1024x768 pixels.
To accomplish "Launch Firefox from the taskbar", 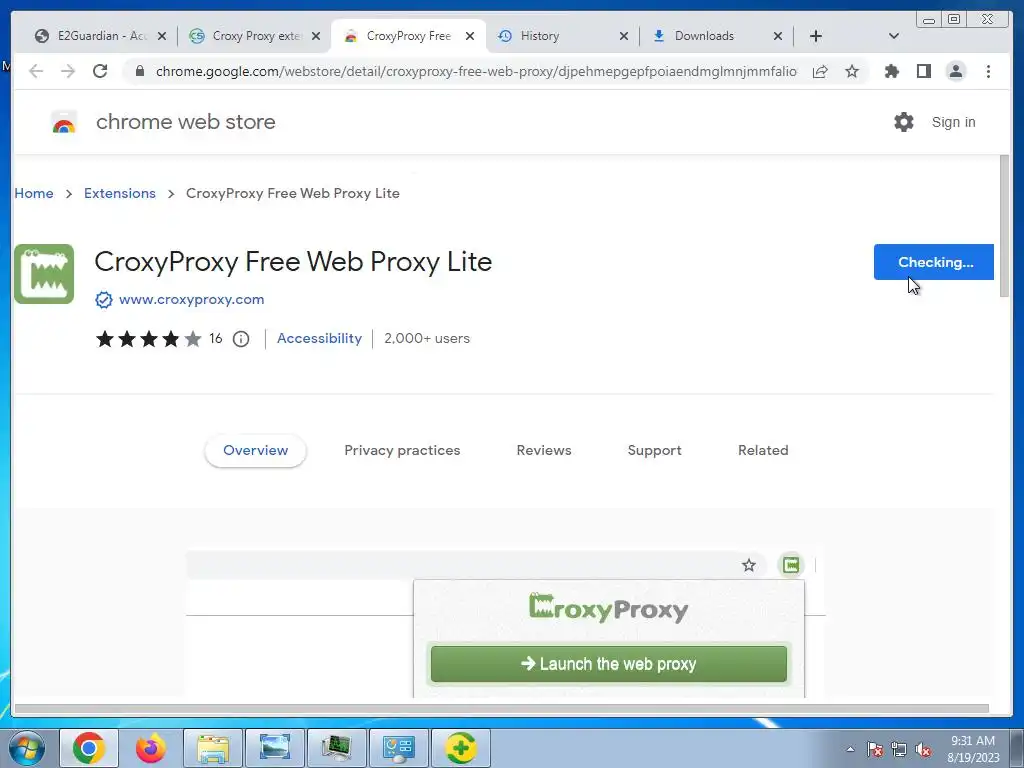I will click(151, 748).
